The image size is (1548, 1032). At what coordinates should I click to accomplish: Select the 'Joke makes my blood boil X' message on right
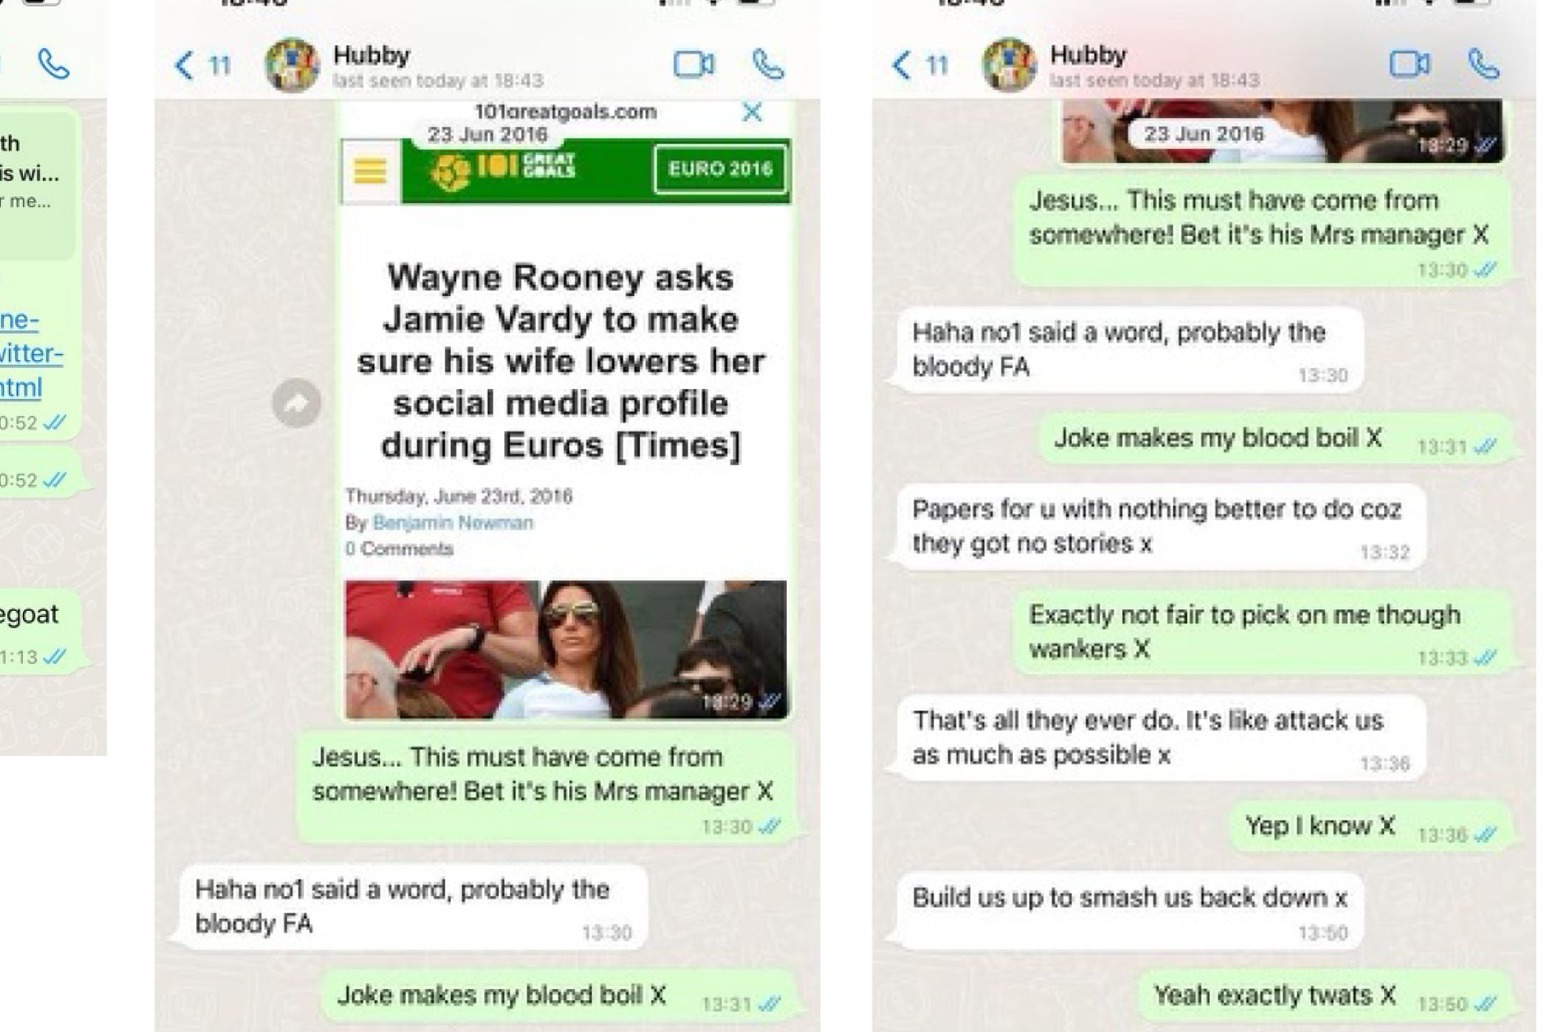coord(1273,439)
